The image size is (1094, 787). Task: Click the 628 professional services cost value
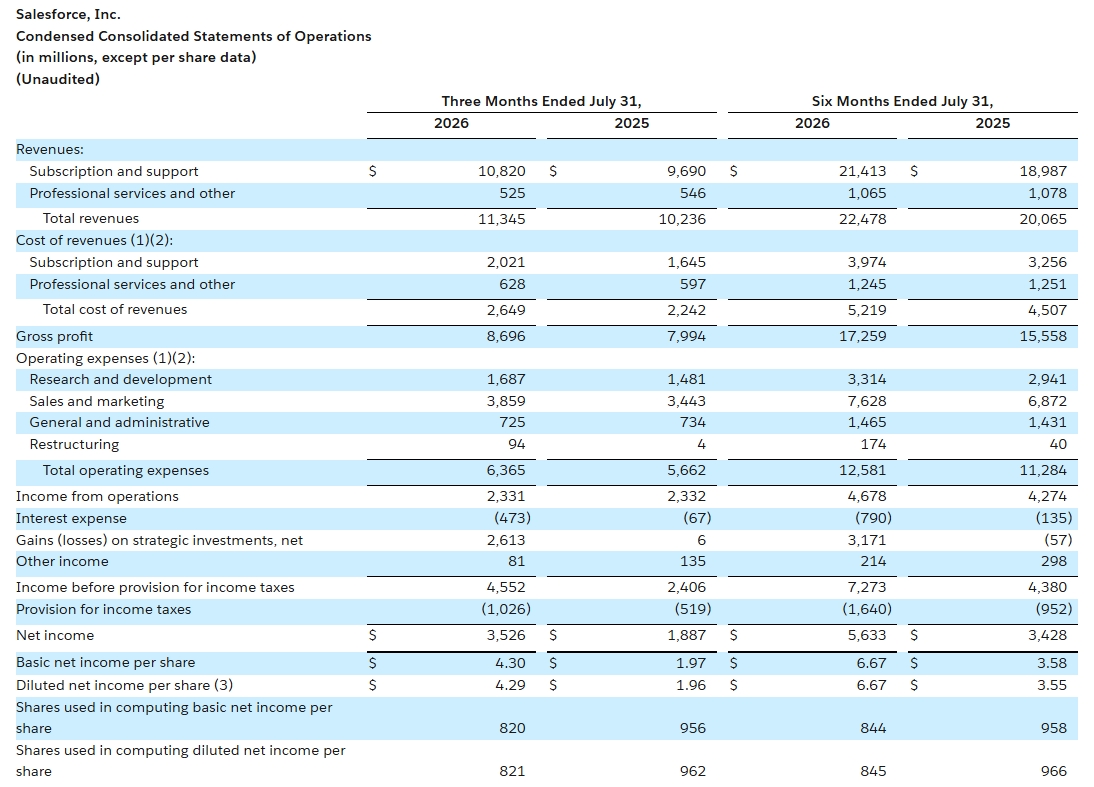tap(512, 284)
